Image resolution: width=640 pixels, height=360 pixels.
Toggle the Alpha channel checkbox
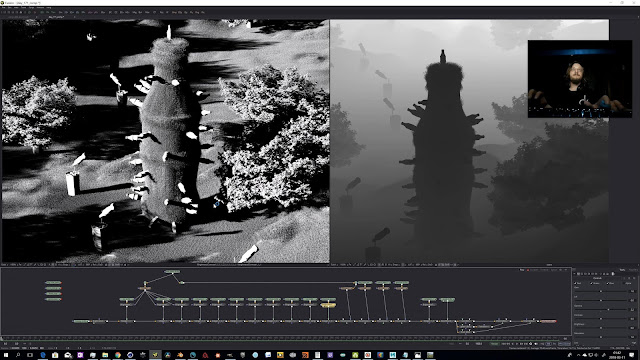[x=624, y=283]
